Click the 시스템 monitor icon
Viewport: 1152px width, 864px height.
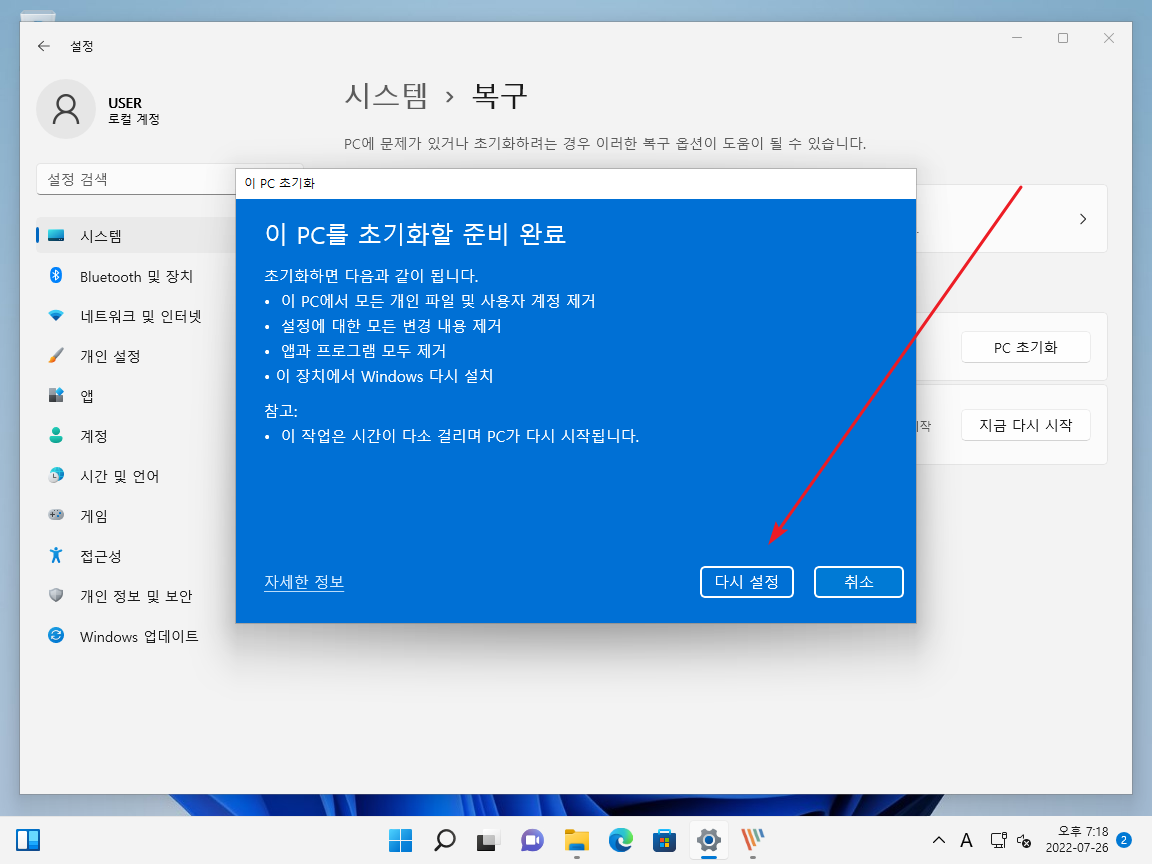point(56,235)
